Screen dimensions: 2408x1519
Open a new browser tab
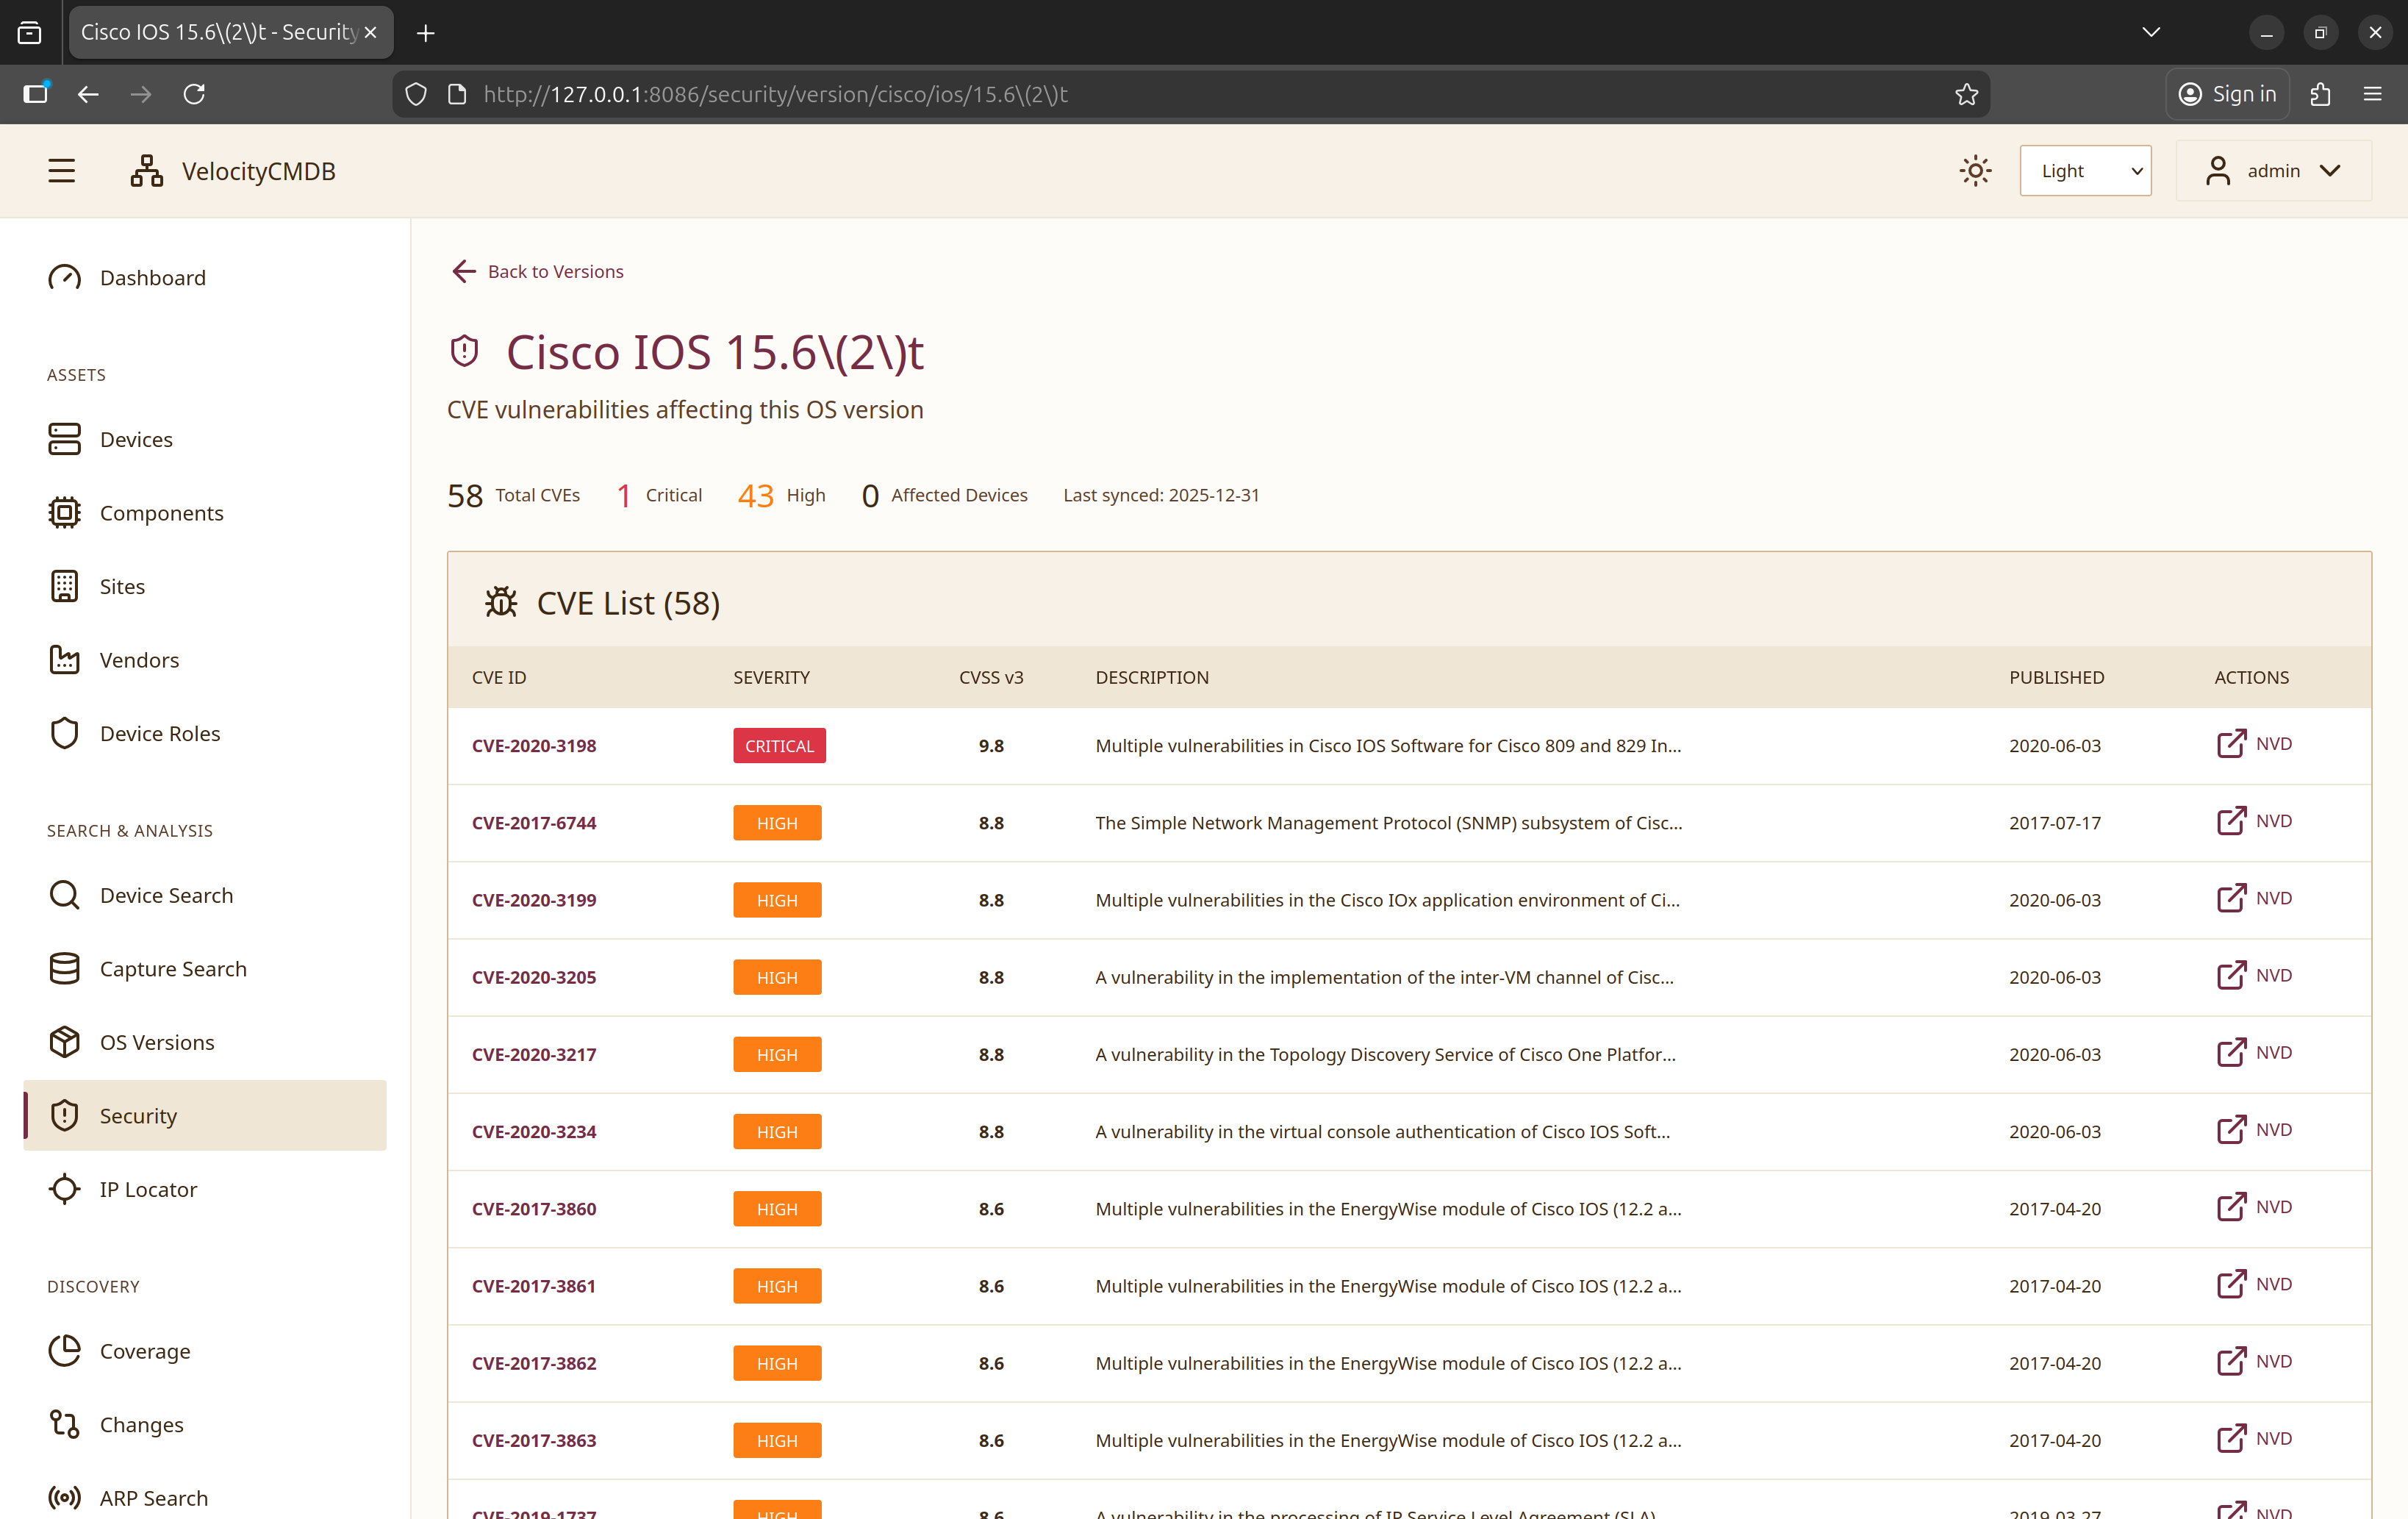[x=425, y=33]
